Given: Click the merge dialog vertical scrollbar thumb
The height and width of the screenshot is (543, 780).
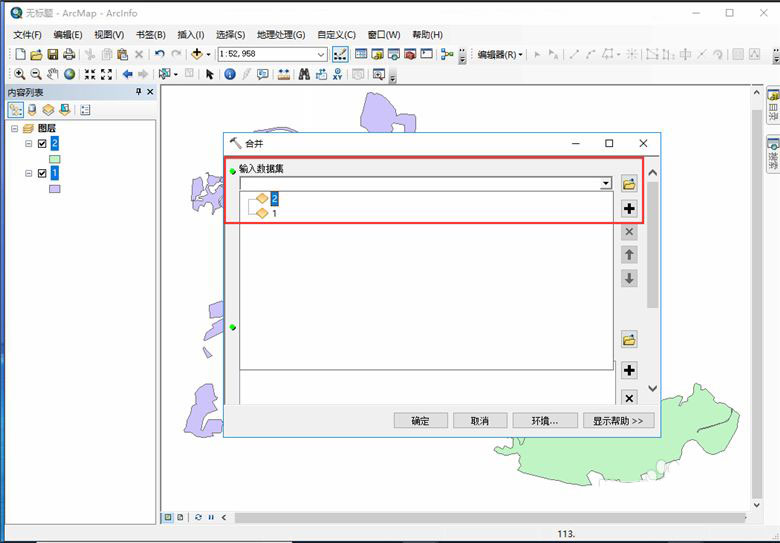Looking at the screenshot, I should [x=653, y=245].
